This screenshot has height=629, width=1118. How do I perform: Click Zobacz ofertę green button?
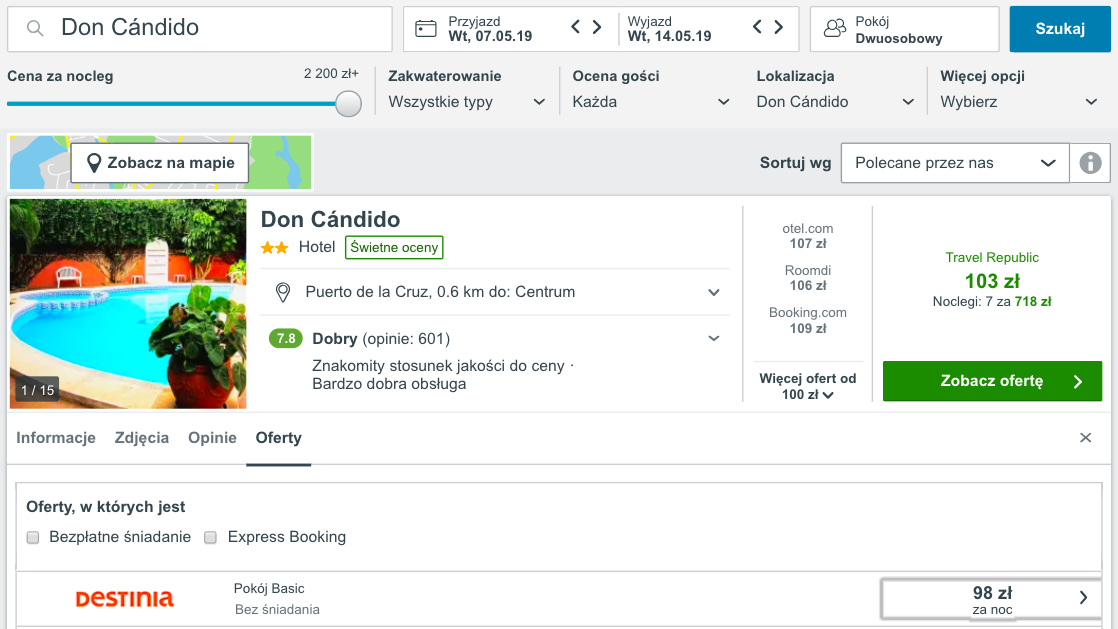click(992, 381)
